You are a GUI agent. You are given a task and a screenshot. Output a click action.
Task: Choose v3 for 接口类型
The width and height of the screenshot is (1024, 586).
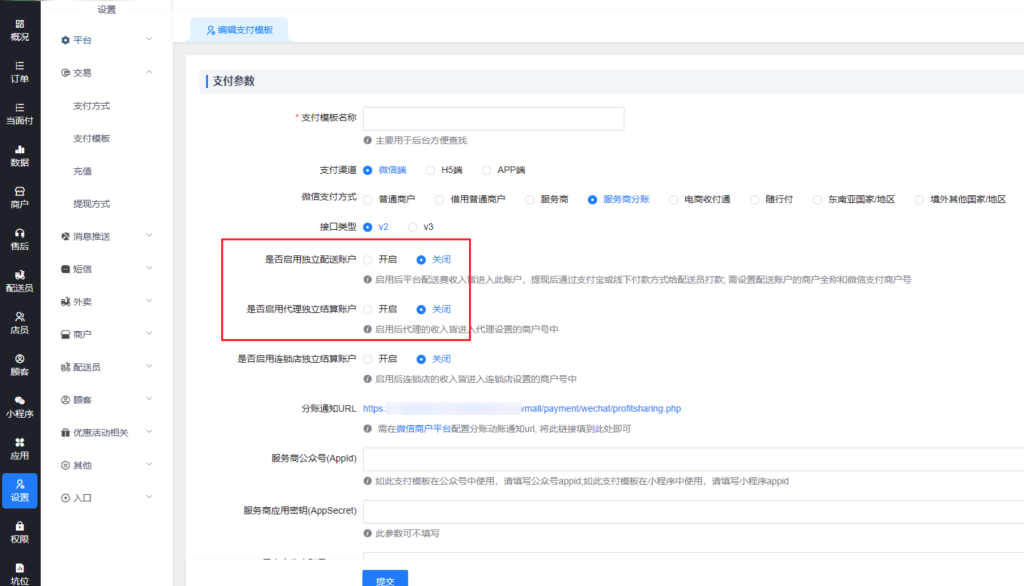[414, 227]
